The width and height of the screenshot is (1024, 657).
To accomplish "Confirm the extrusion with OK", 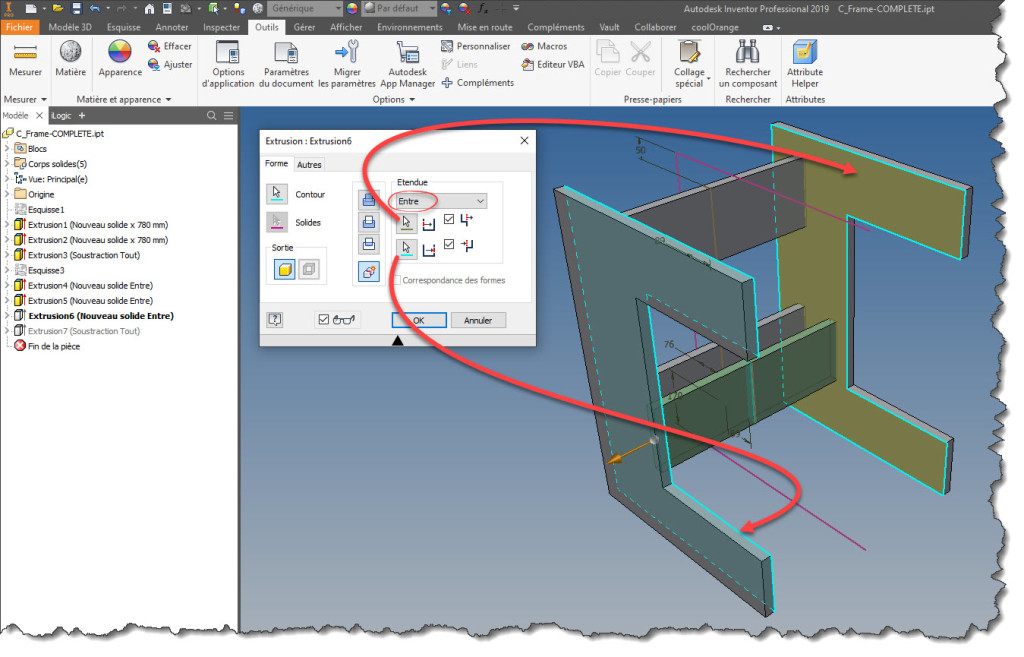I will tap(419, 320).
